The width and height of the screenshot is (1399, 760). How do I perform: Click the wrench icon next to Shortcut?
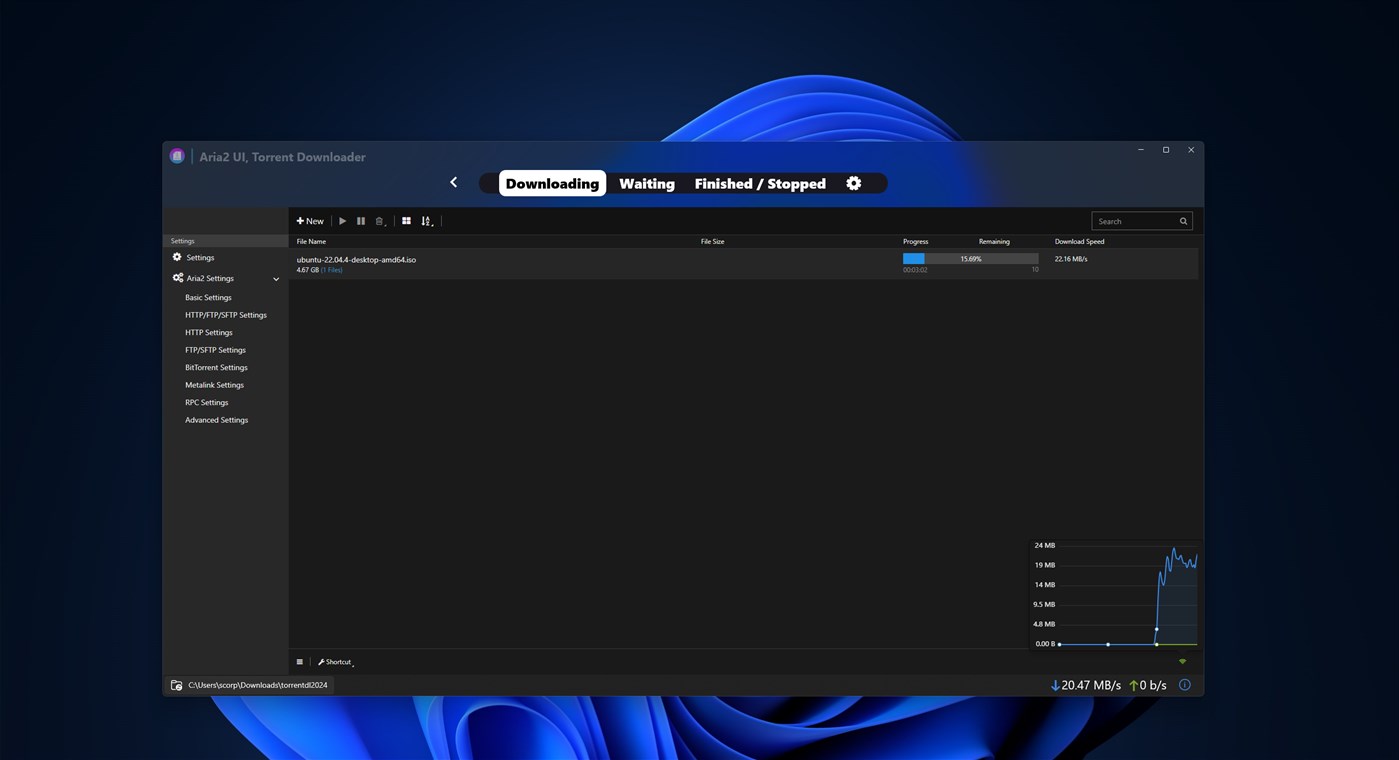[323, 661]
